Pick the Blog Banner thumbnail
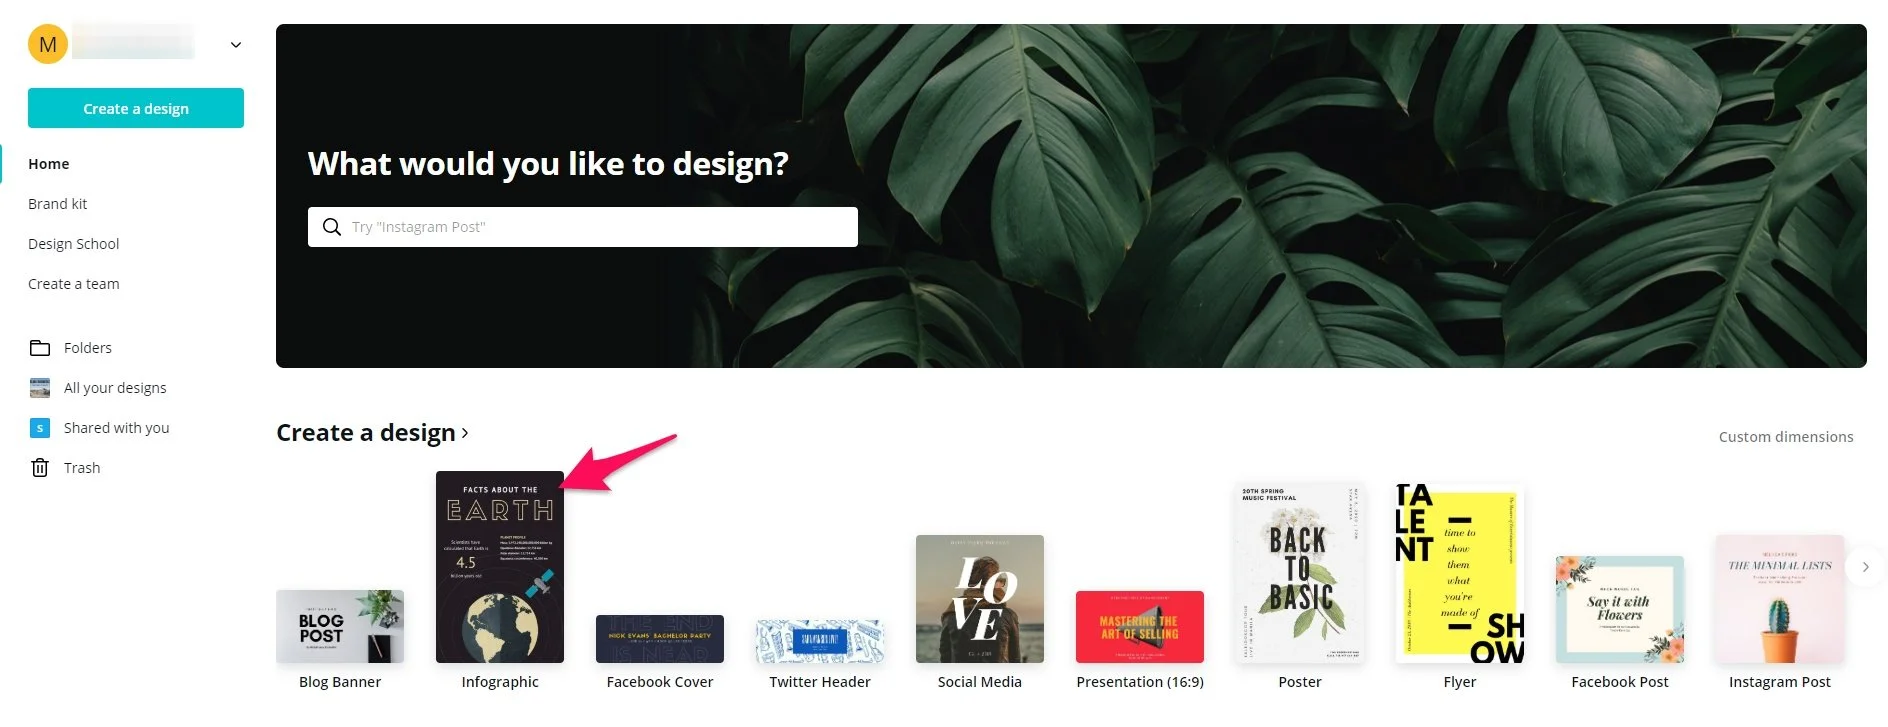Image resolution: width=1888 pixels, height=727 pixels. pyautogui.click(x=340, y=626)
